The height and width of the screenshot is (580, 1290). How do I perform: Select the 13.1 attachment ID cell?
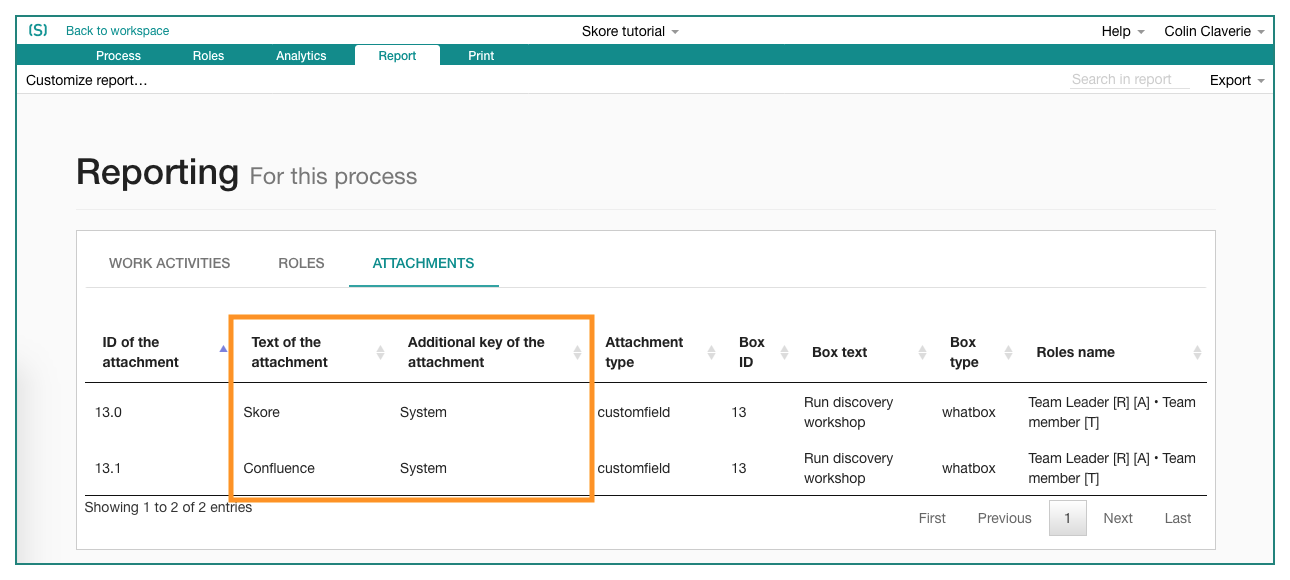point(108,468)
